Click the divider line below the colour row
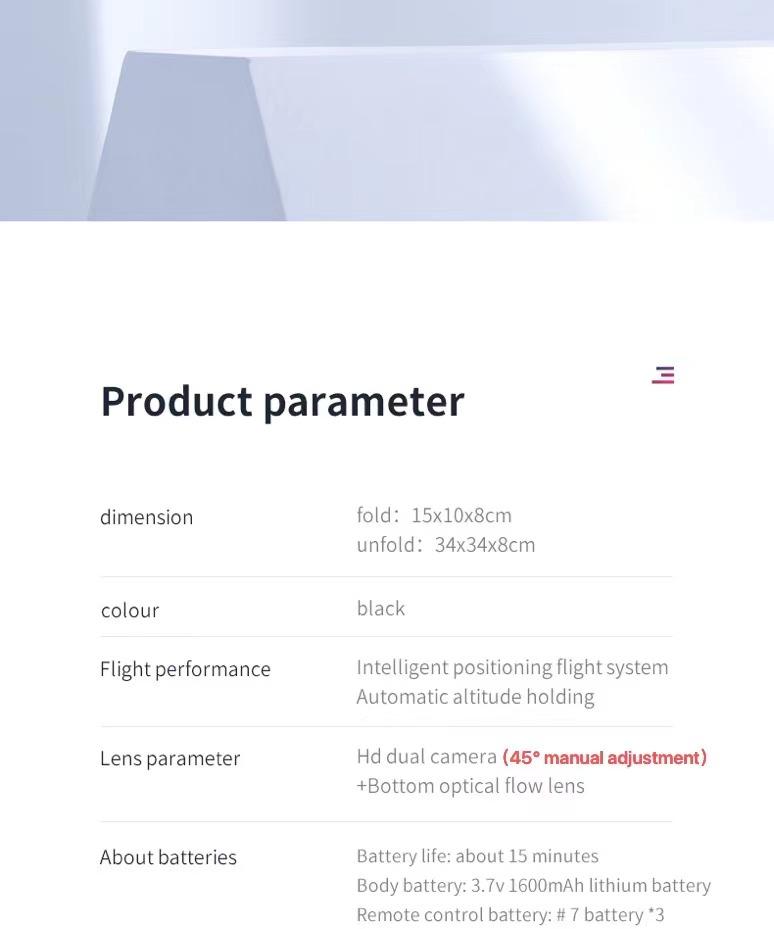 (386, 637)
